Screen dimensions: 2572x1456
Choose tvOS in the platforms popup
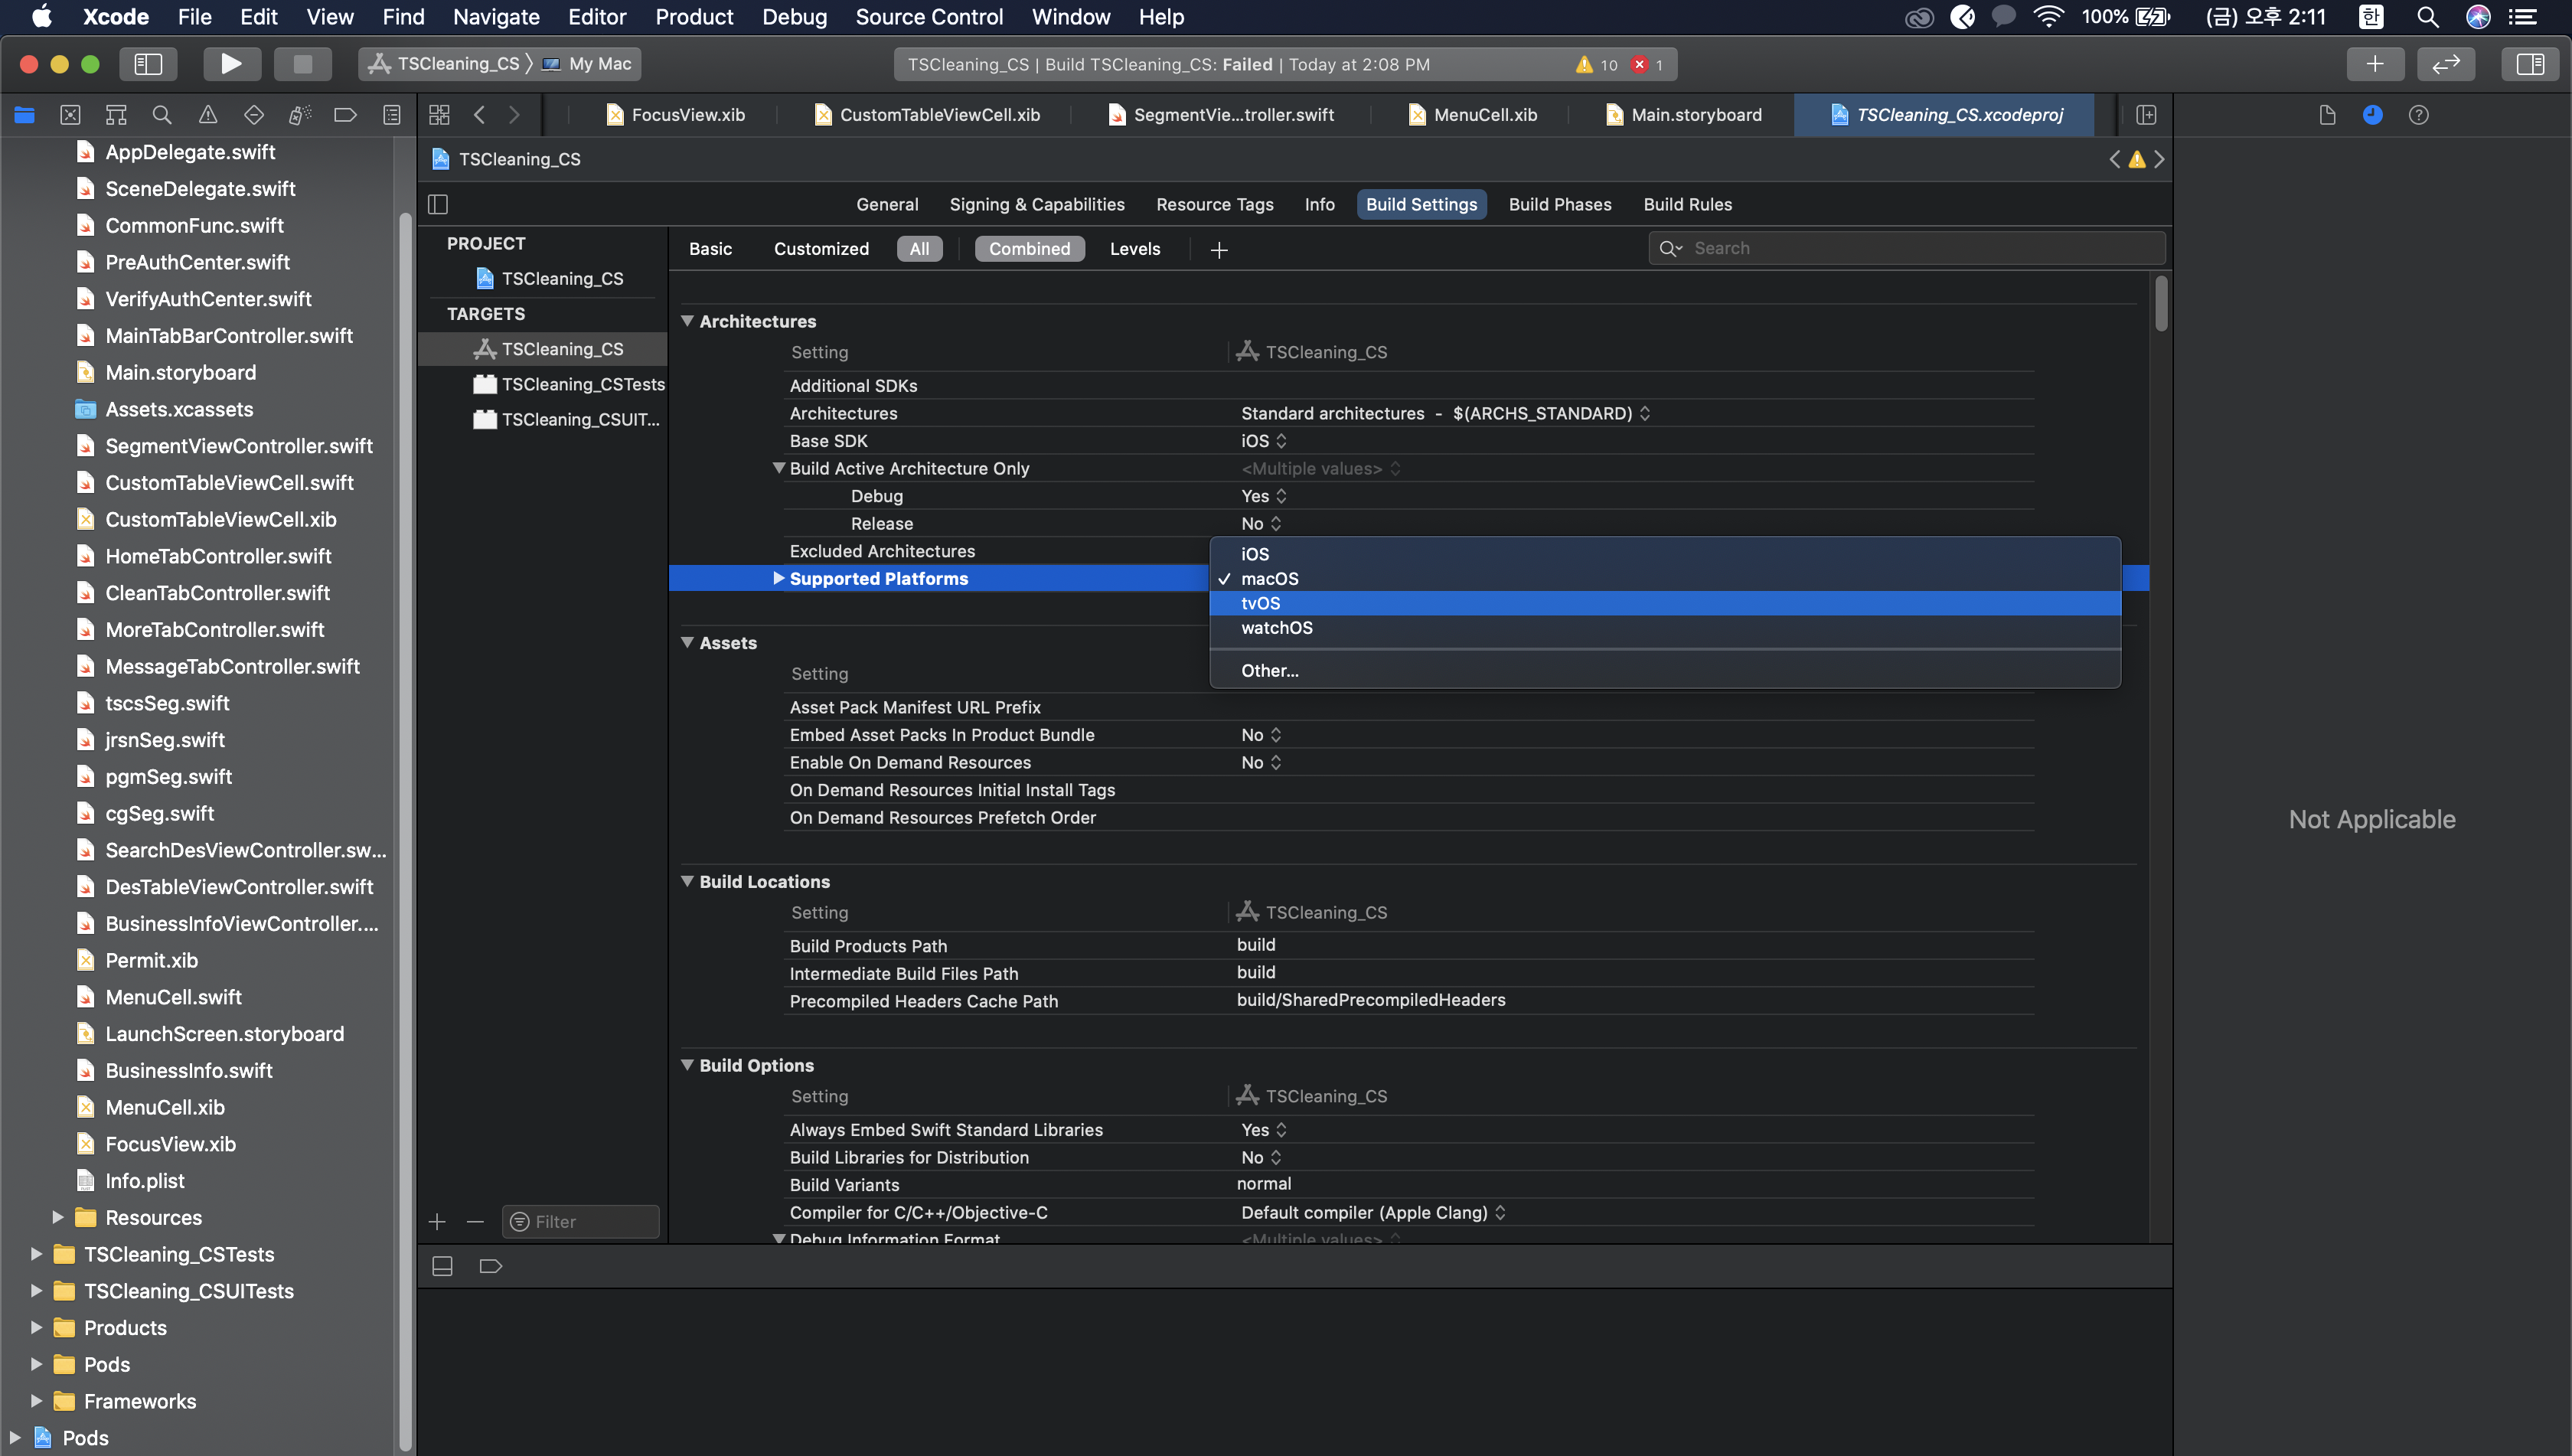click(1664, 603)
